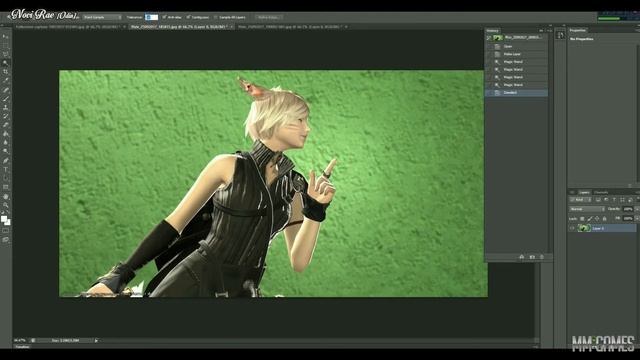The height and width of the screenshot is (360, 640).
Task: Select the Rectangular Marquee tool
Action: 5,46
